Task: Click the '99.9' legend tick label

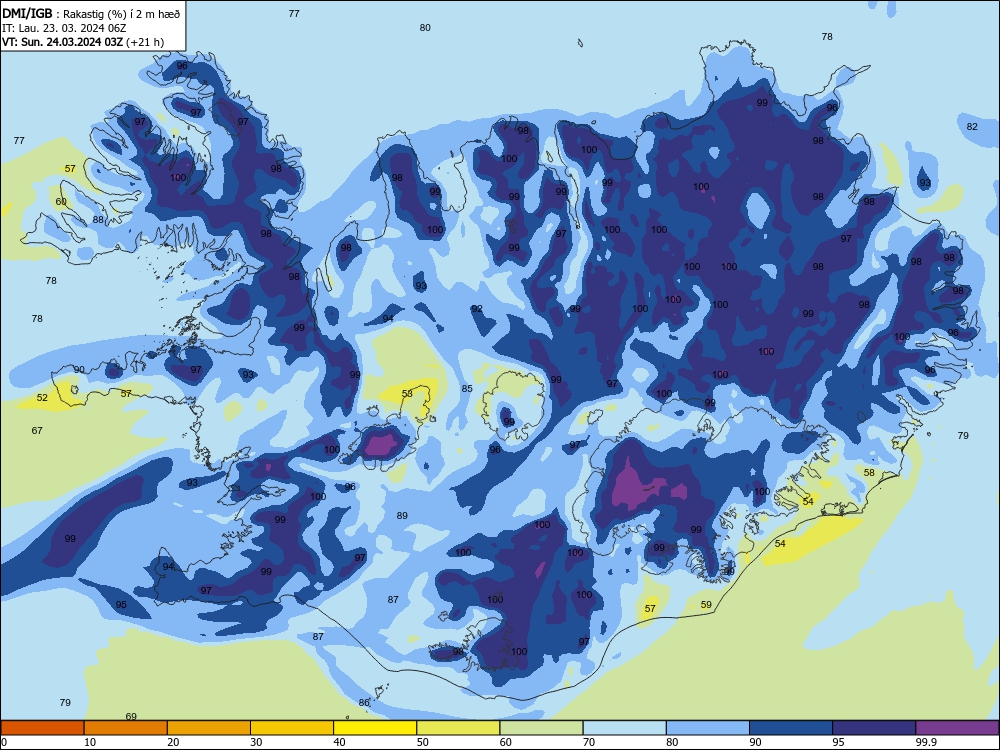Action: tap(925, 742)
